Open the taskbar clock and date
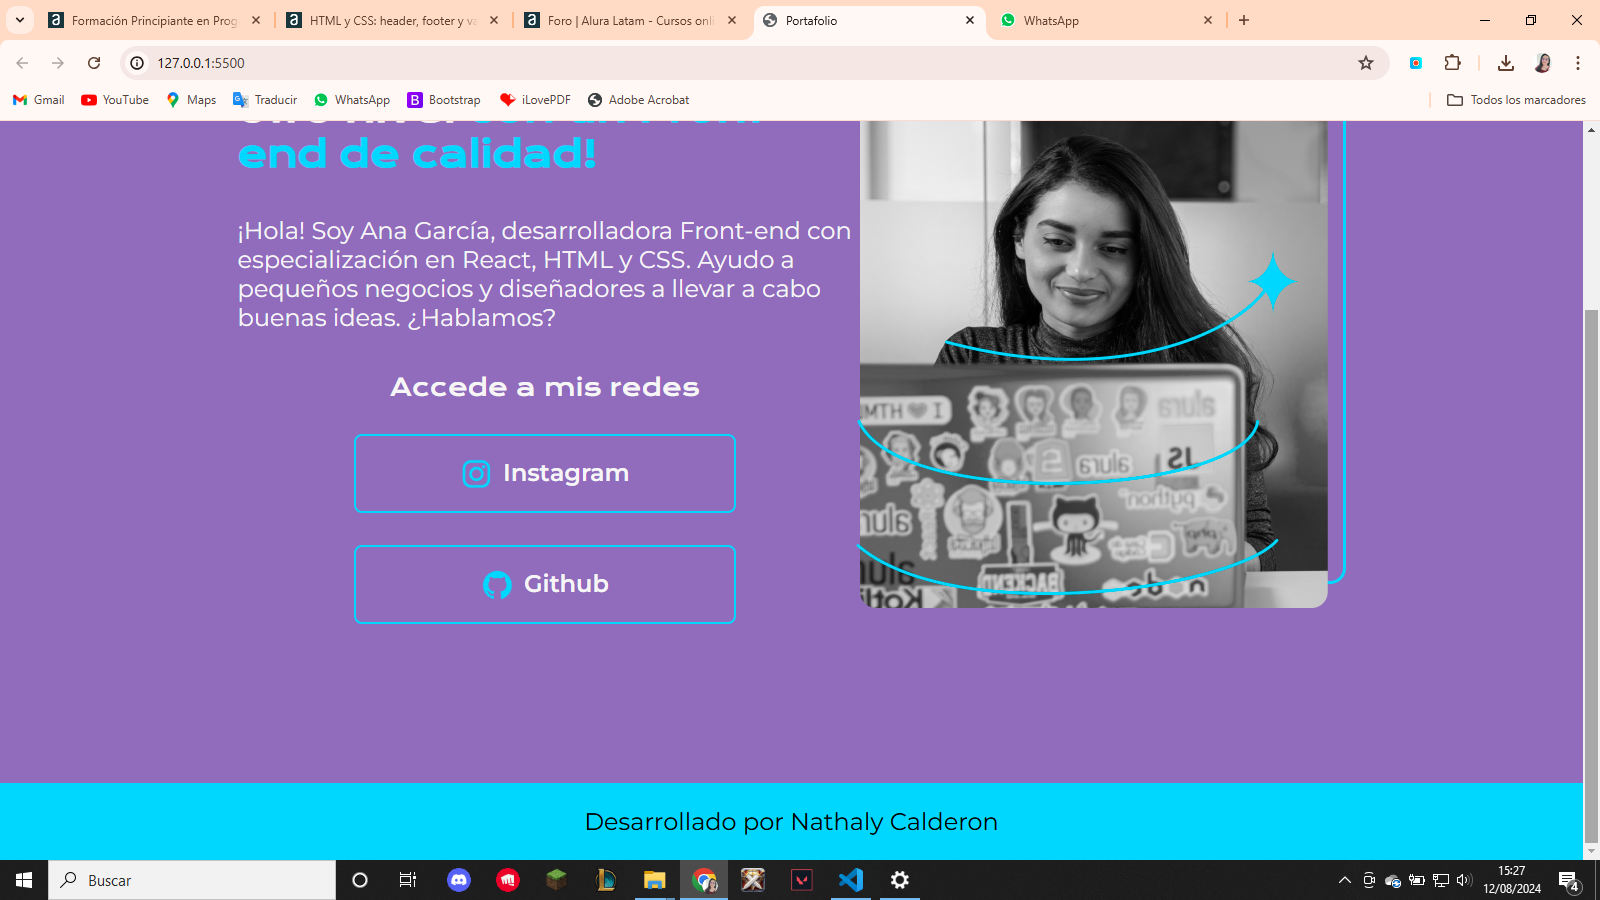 1512,880
